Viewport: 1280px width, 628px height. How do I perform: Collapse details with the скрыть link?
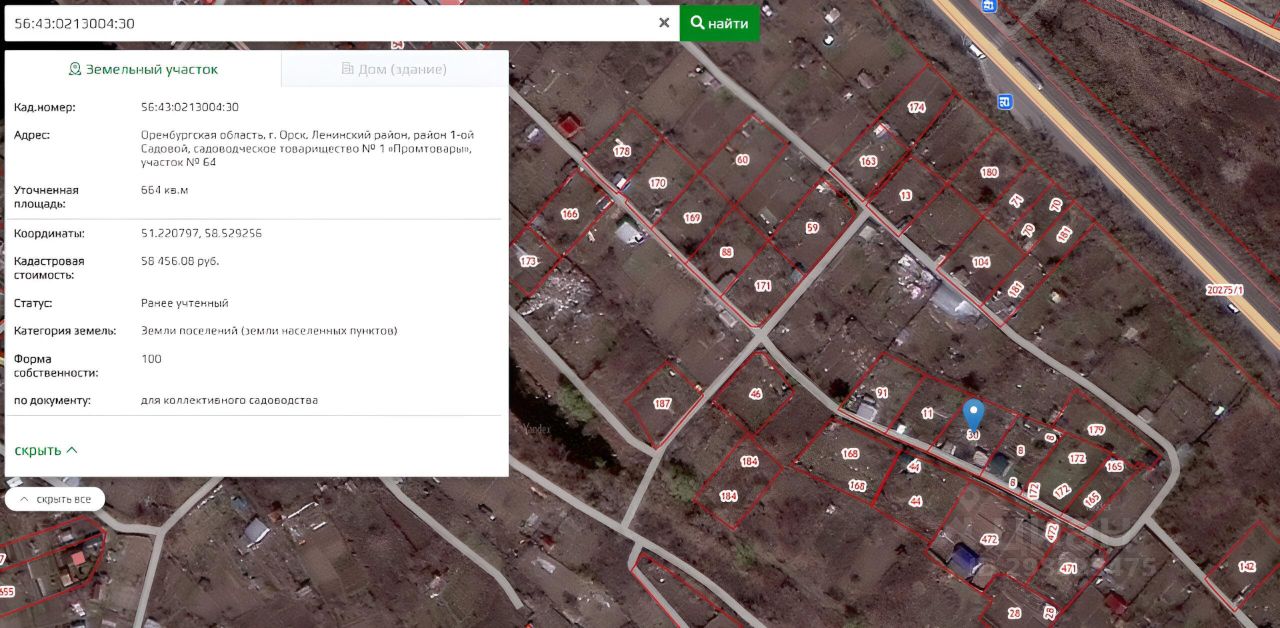coord(46,450)
